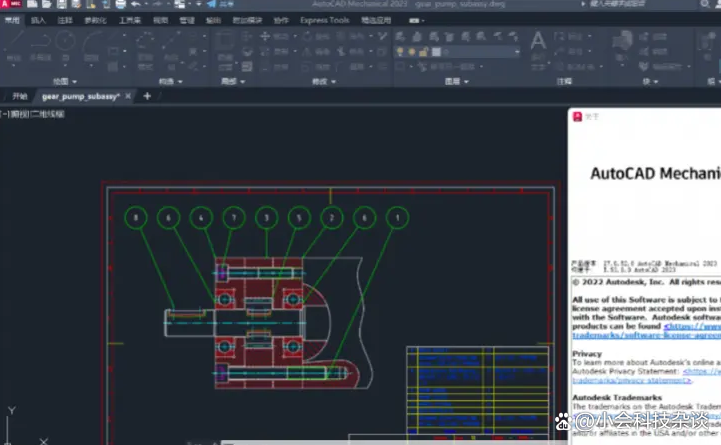Toggle layer lock padlock in layer dropdown
This screenshot has width=721, height=445.
[x=423, y=52]
